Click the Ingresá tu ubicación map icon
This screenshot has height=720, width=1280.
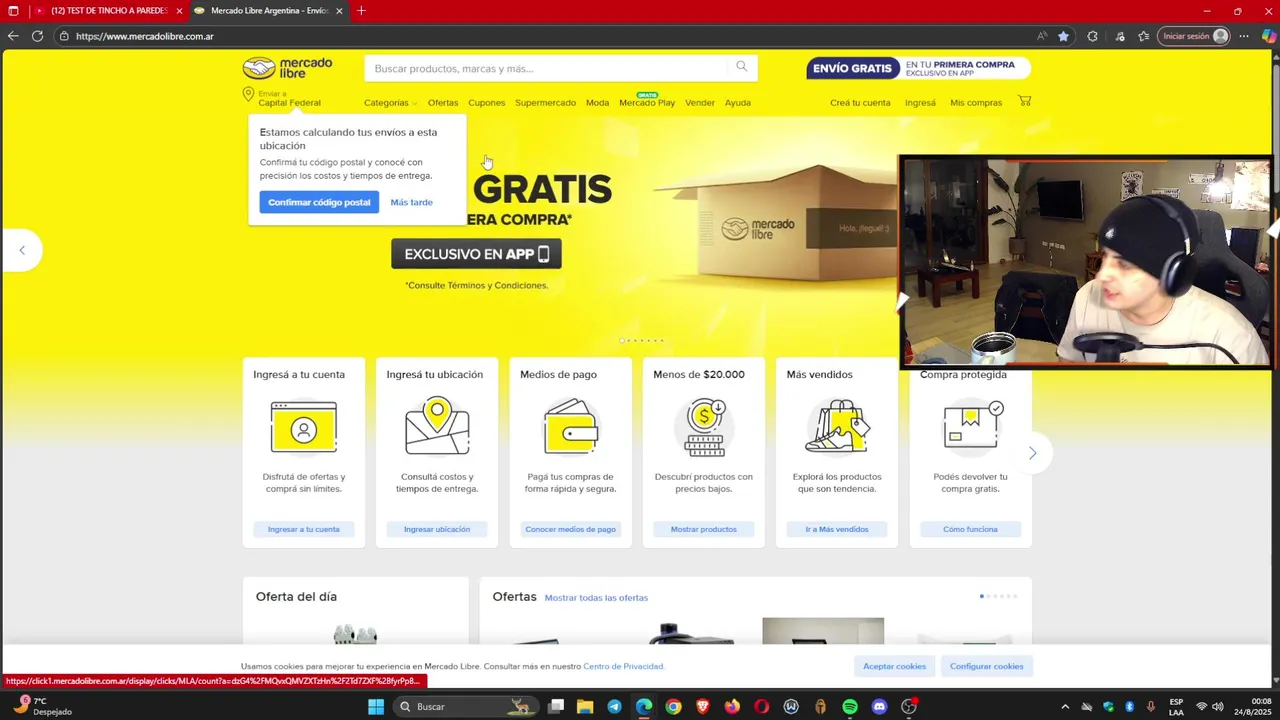[437, 427]
